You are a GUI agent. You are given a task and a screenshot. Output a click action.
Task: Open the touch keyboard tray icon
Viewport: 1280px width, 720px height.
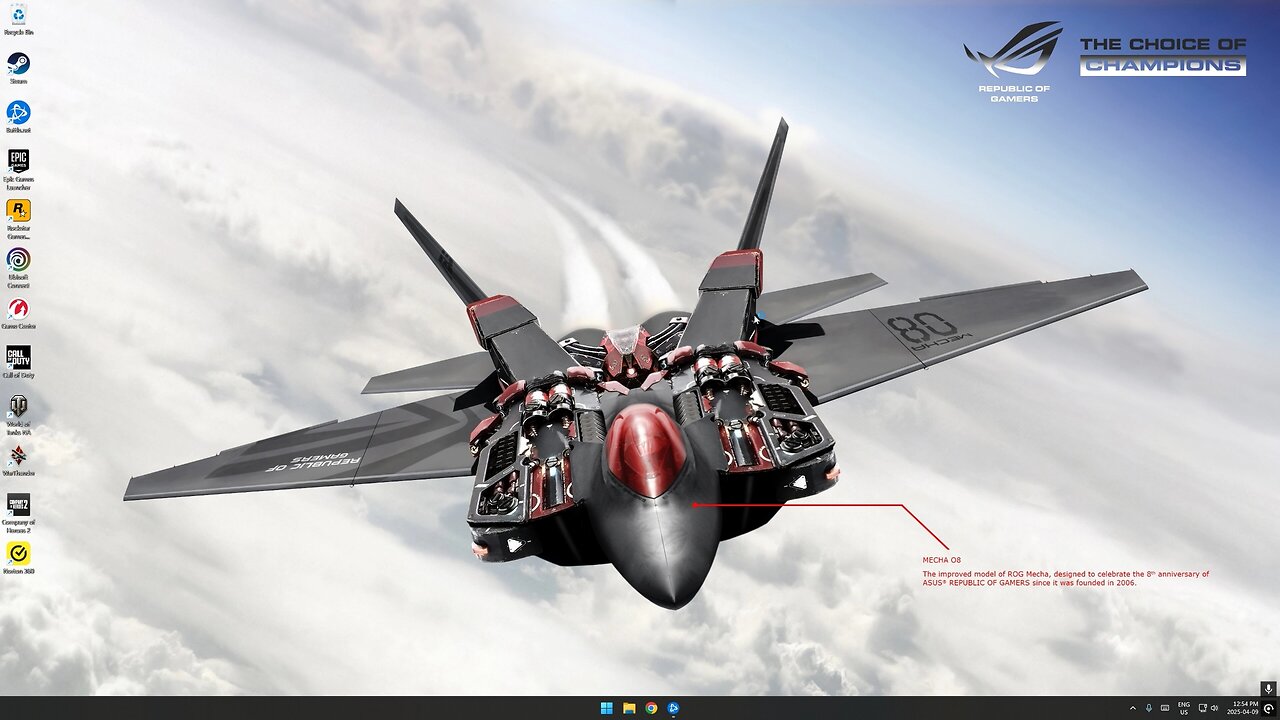pyautogui.click(x=1165, y=708)
